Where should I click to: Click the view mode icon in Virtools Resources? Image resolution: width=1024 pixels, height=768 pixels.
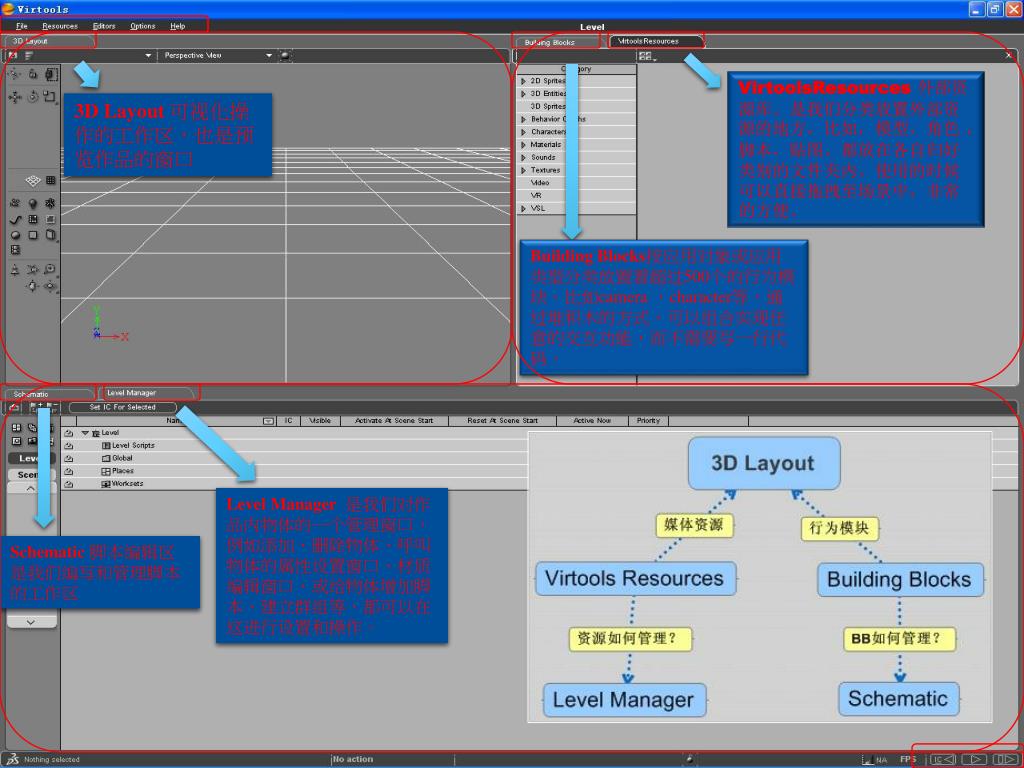[x=646, y=56]
